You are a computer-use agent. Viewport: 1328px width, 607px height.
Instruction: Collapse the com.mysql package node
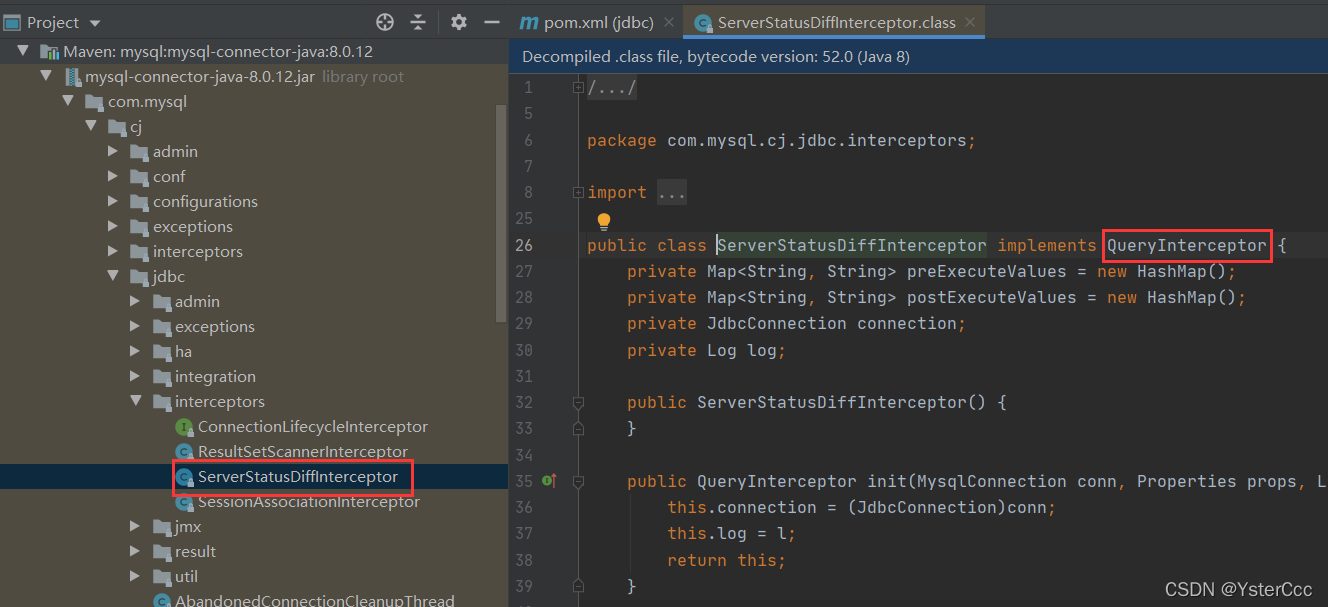(x=68, y=101)
